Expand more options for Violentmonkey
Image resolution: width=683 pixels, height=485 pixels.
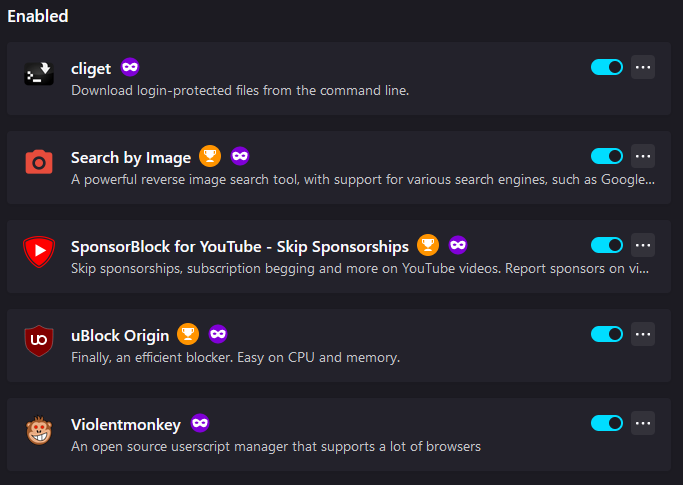tap(643, 423)
